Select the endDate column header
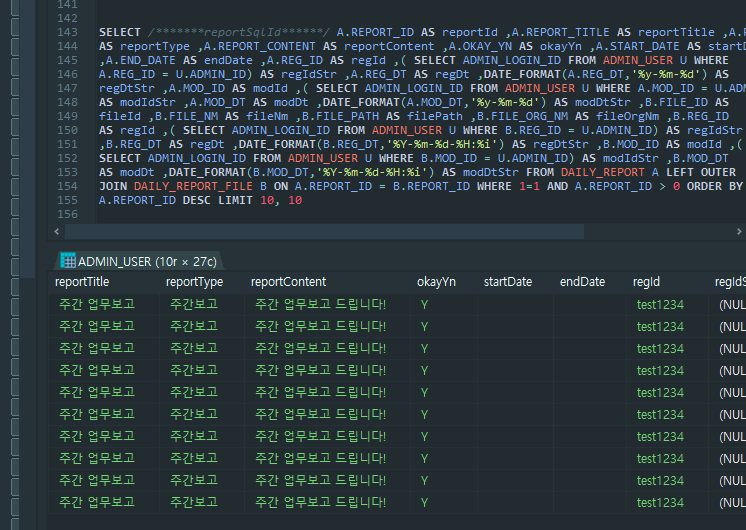The image size is (746, 530). point(582,282)
